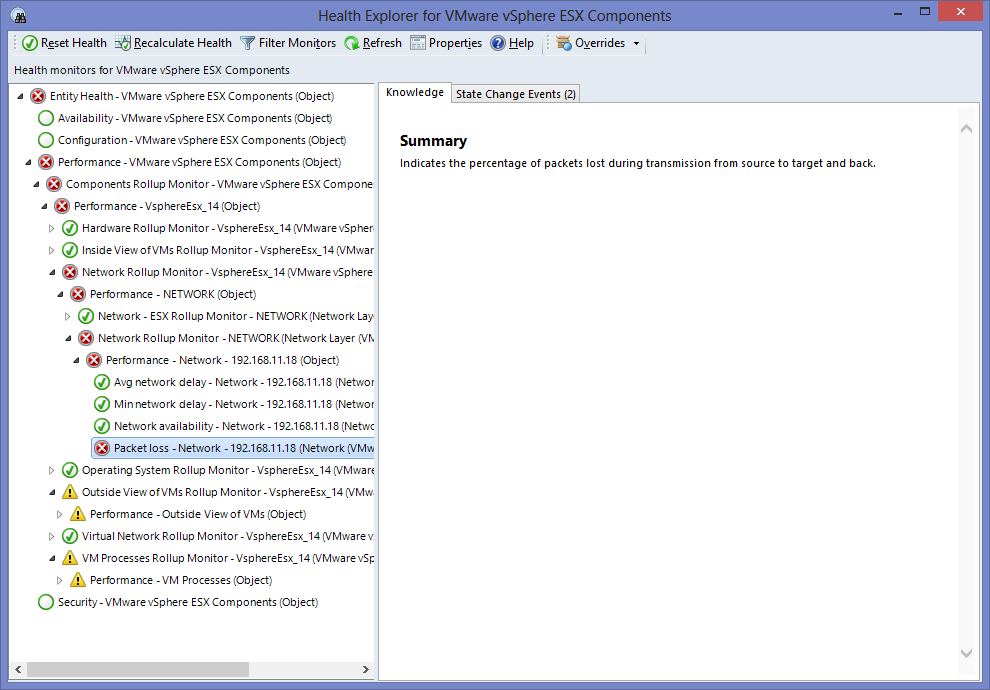Image resolution: width=990 pixels, height=690 pixels.
Task: Click green icon for Virtual Network Rollup Monitor
Action: [69, 537]
